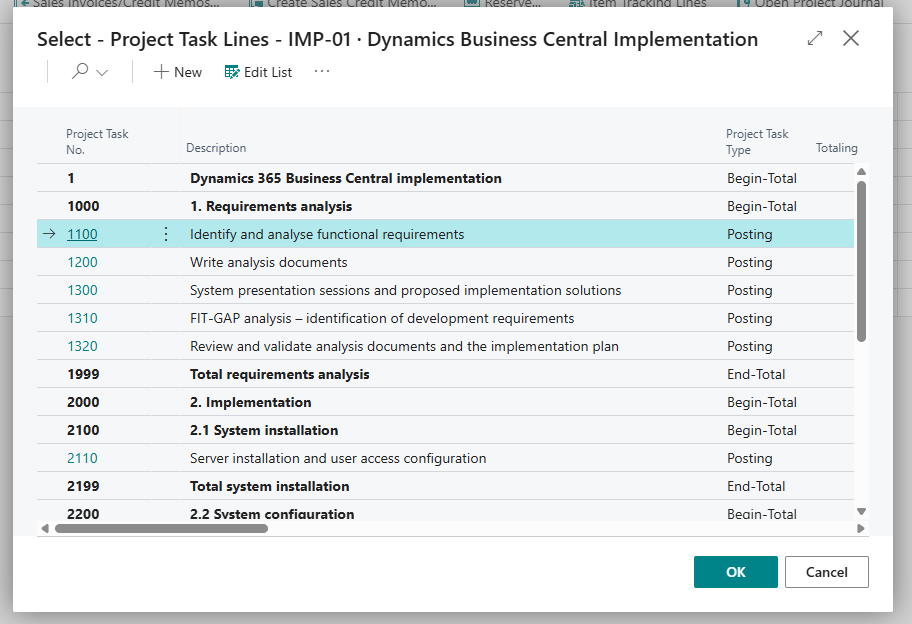
Task: Click task number 1 cell
Action: [71, 179]
